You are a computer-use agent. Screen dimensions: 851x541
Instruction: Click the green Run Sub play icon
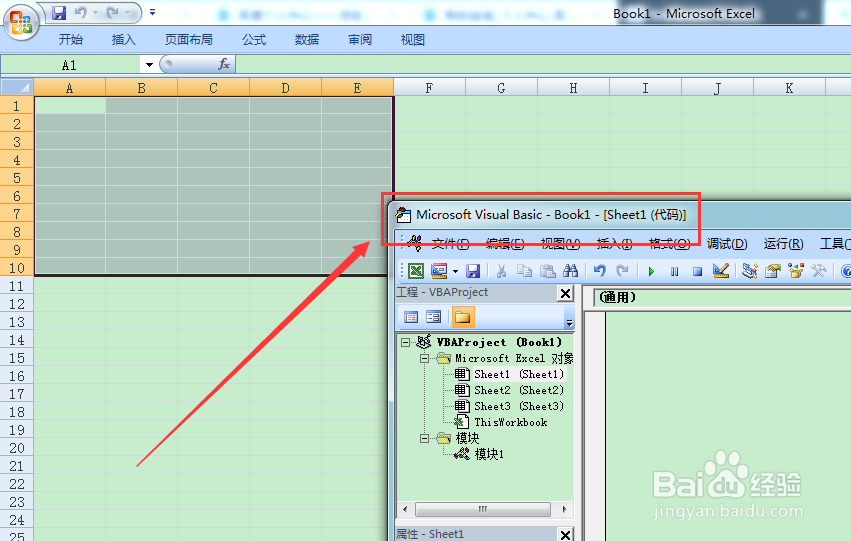tap(651, 271)
